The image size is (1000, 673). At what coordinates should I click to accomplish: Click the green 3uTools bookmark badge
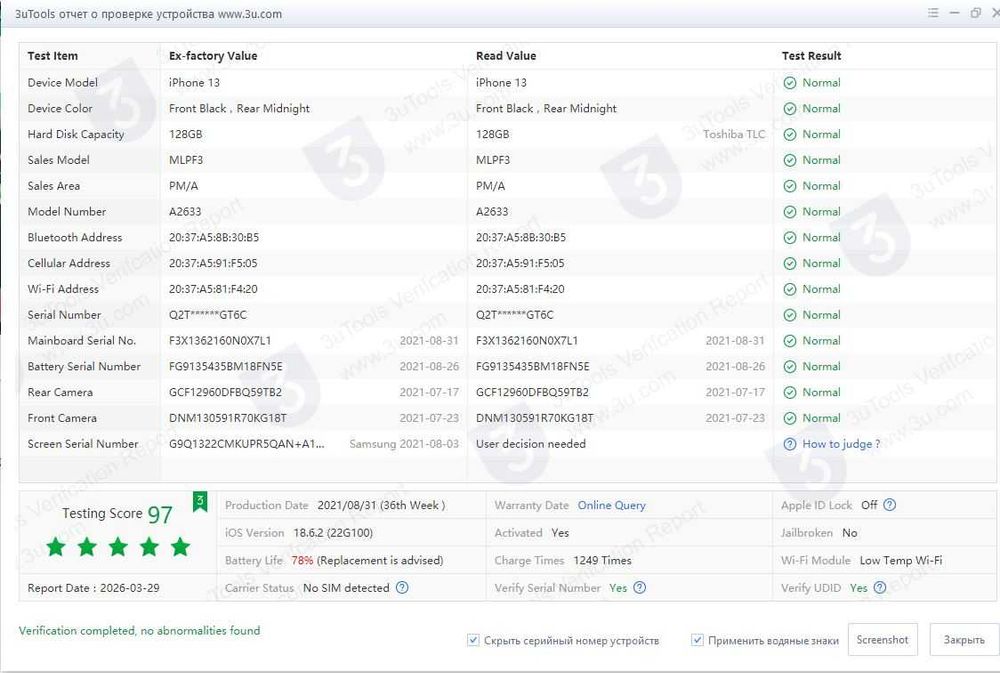(200, 501)
